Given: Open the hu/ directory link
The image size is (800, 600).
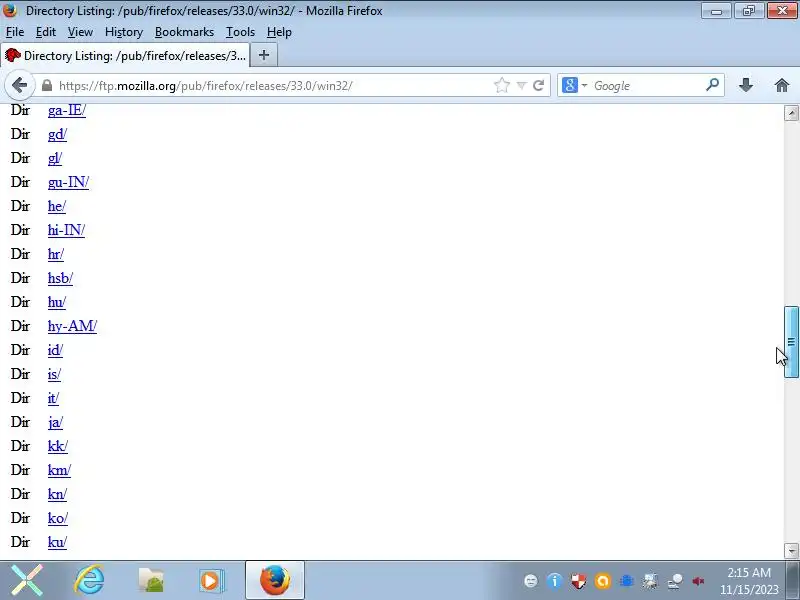Looking at the screenshot, I should [x=57, y=302].
